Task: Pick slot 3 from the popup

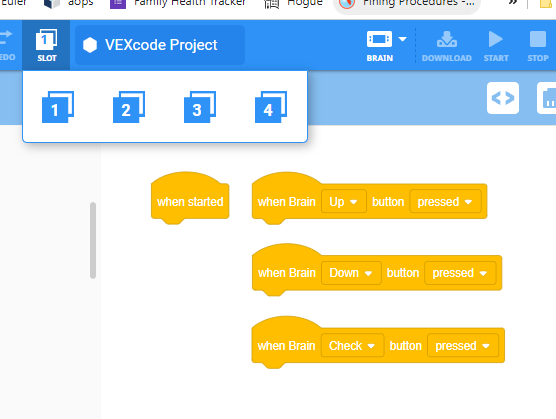Action: point(200,107)
